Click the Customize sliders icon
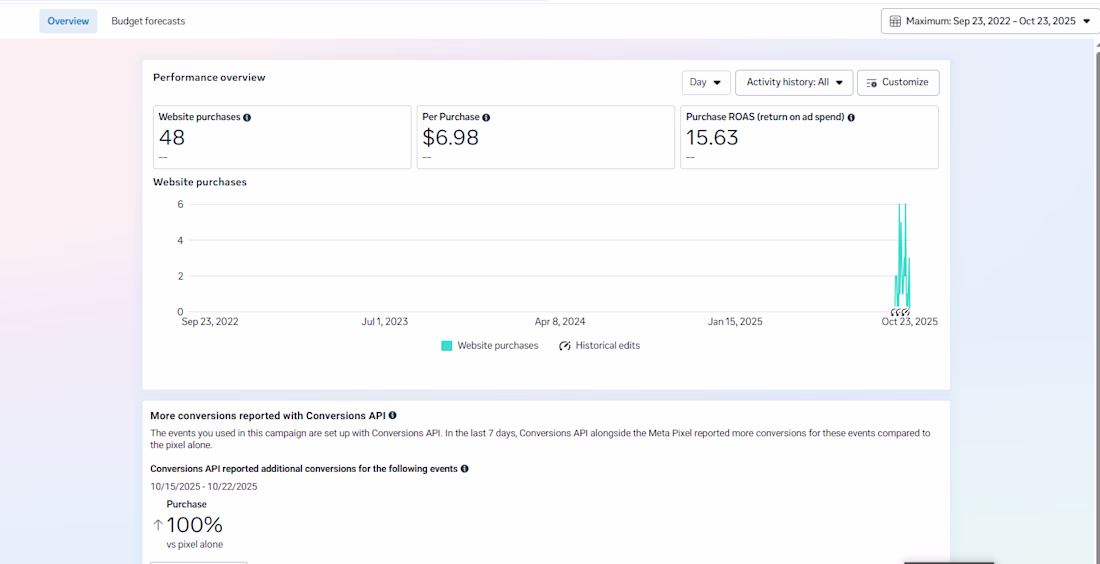This screenshot has height=564, width=1100. (x=872, y=83)
